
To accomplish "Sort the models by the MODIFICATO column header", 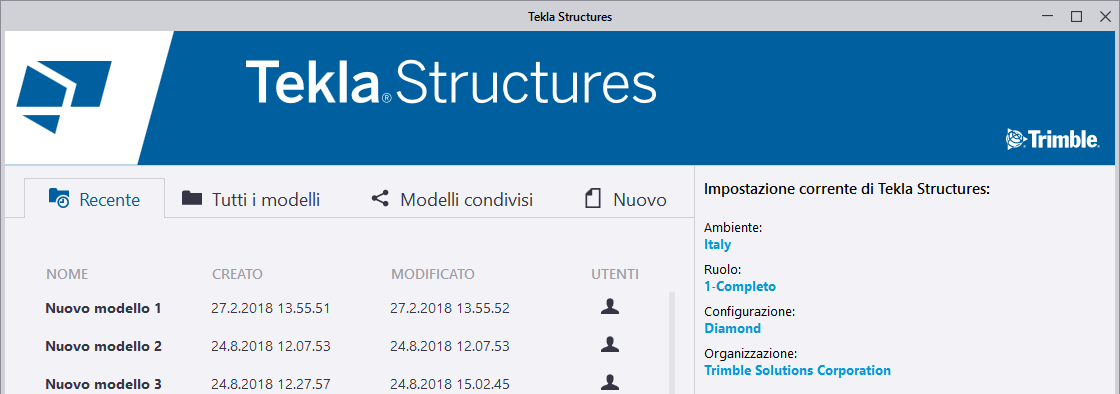I will [x=433, y=274].
